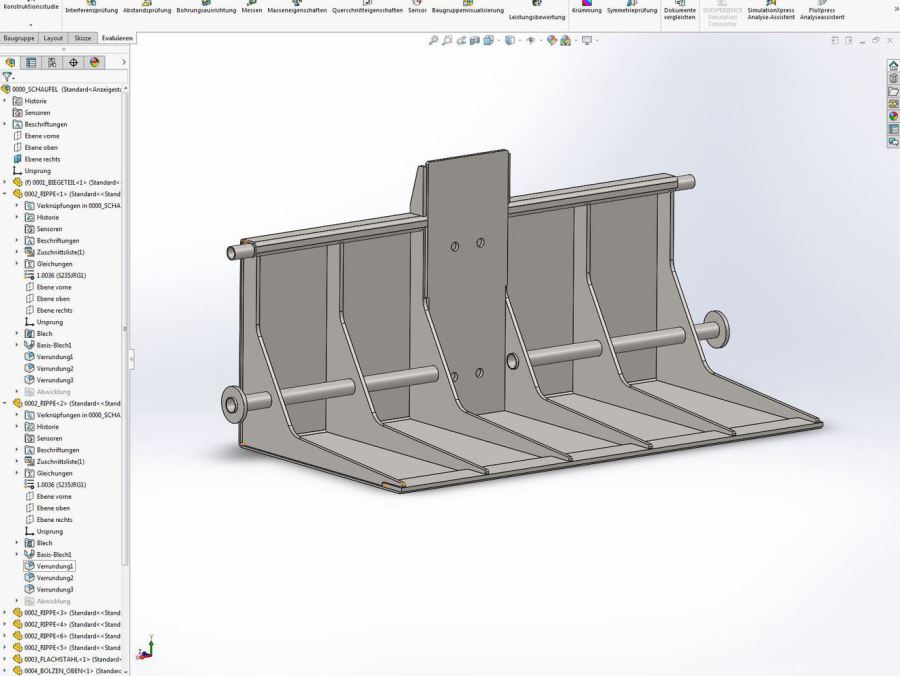Screen dimensions: 900x676
Task: Start Leistungsbewertung
Action: click(x=537, y=11)
